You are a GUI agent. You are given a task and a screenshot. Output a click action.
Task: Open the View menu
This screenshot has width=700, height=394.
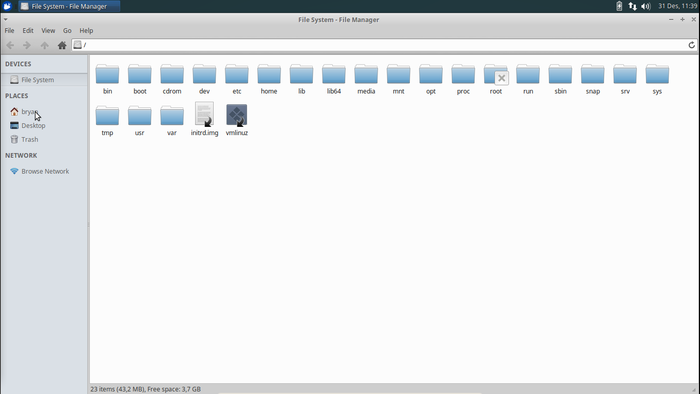(x=48, y=31)
